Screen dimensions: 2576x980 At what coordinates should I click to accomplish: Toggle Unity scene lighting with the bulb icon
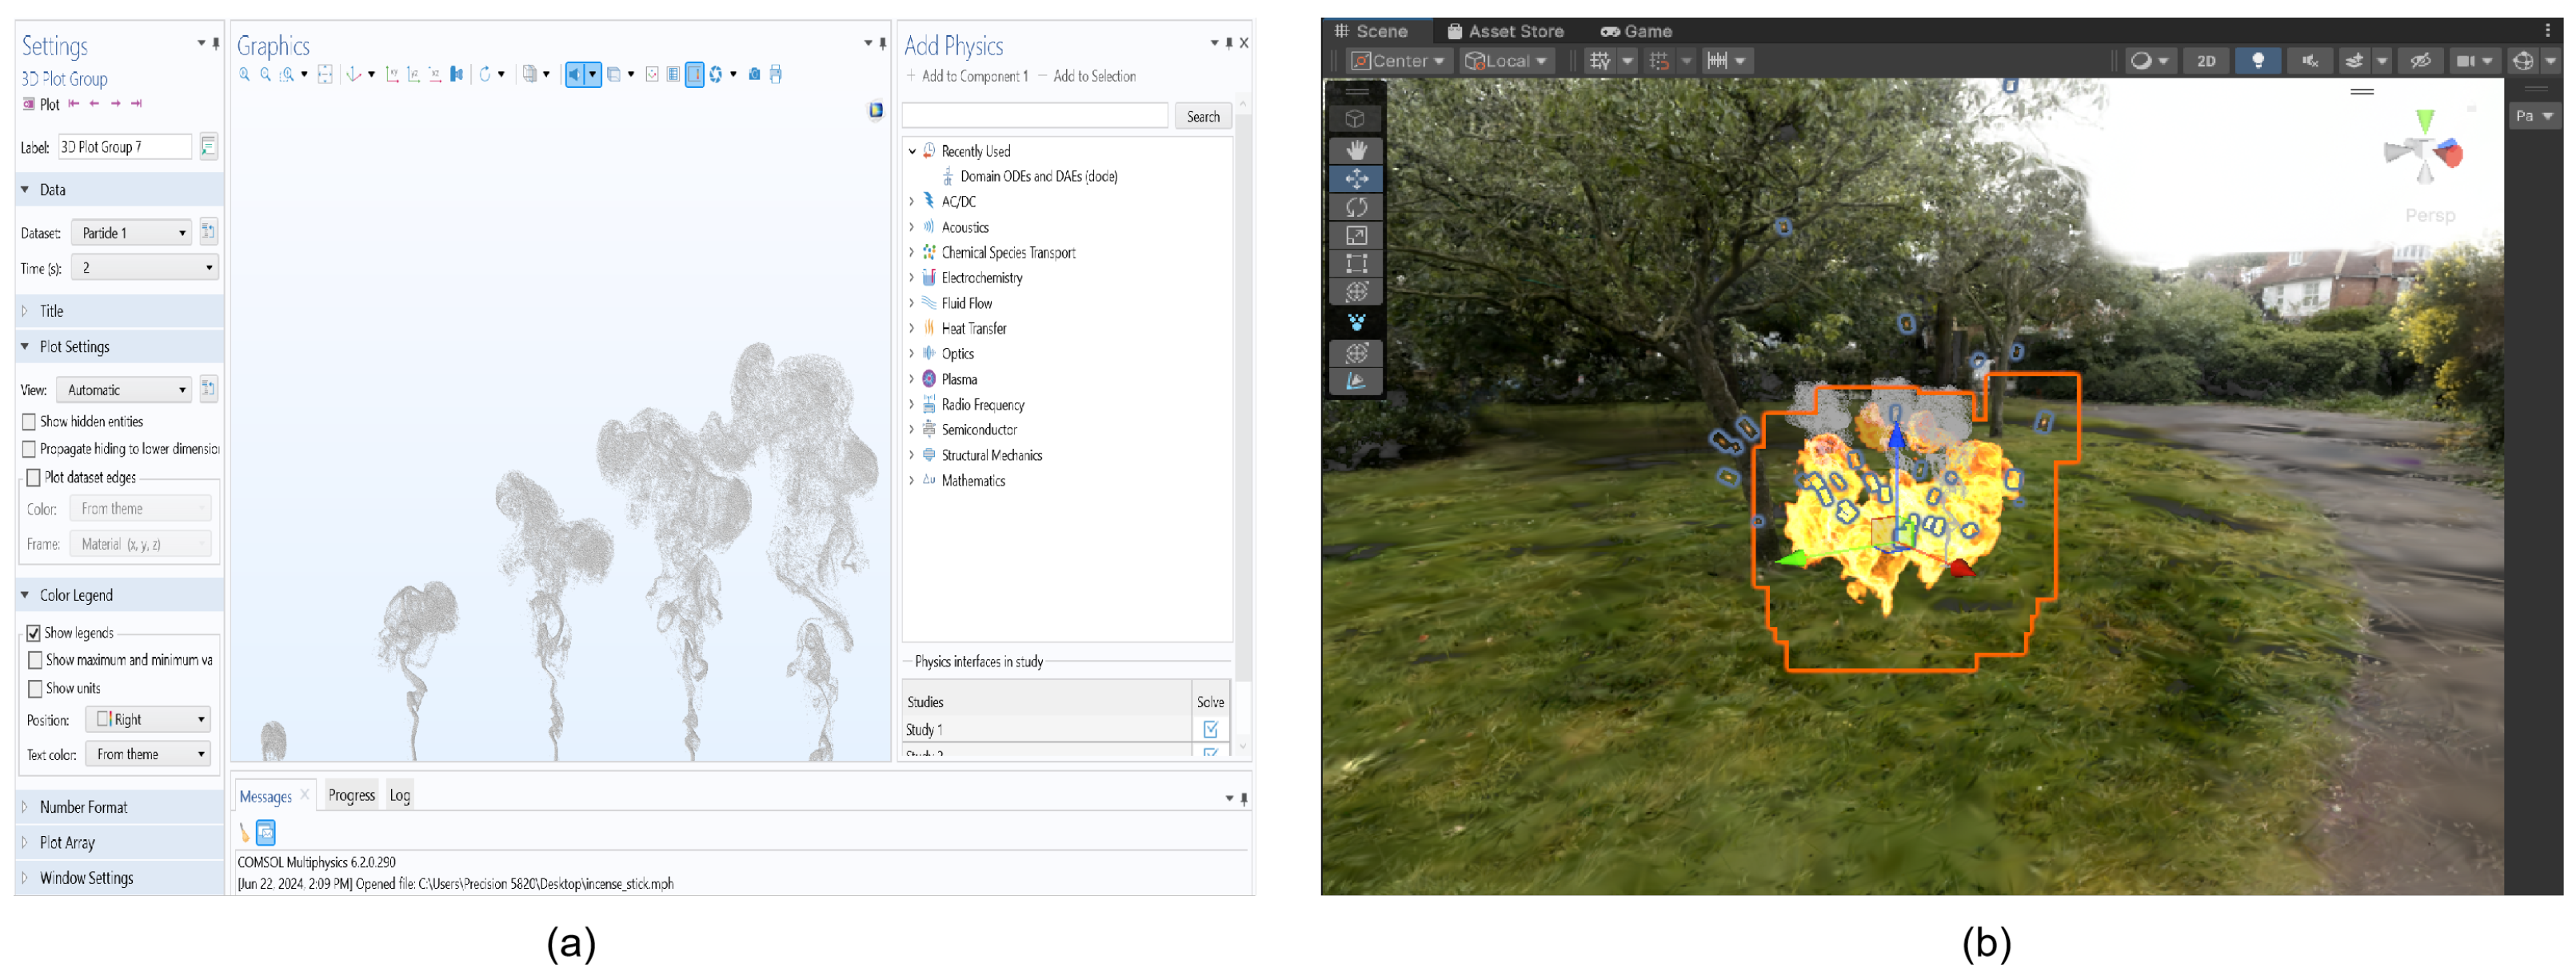(2257, 61)
